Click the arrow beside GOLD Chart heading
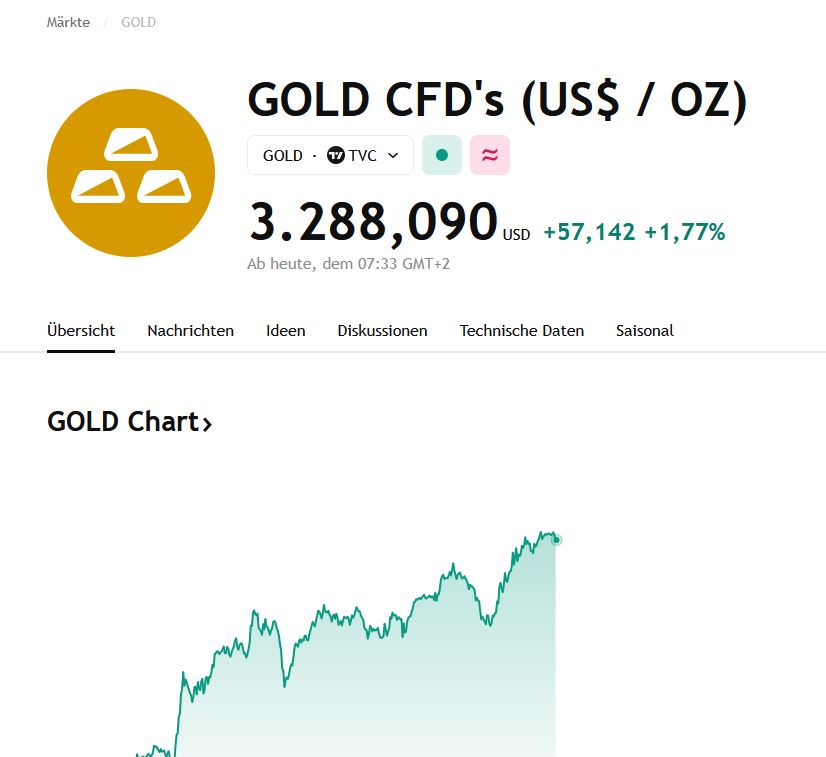 (x=207, y=424)
